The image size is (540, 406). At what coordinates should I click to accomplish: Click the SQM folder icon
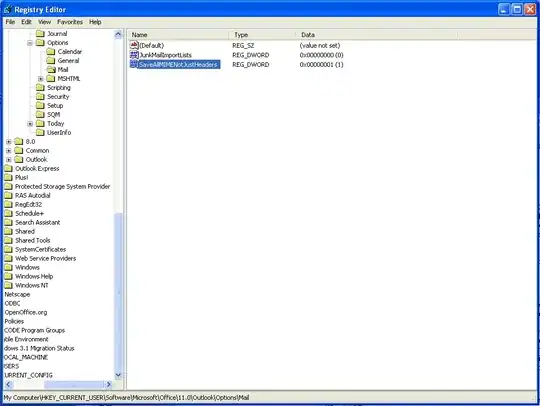40,114
